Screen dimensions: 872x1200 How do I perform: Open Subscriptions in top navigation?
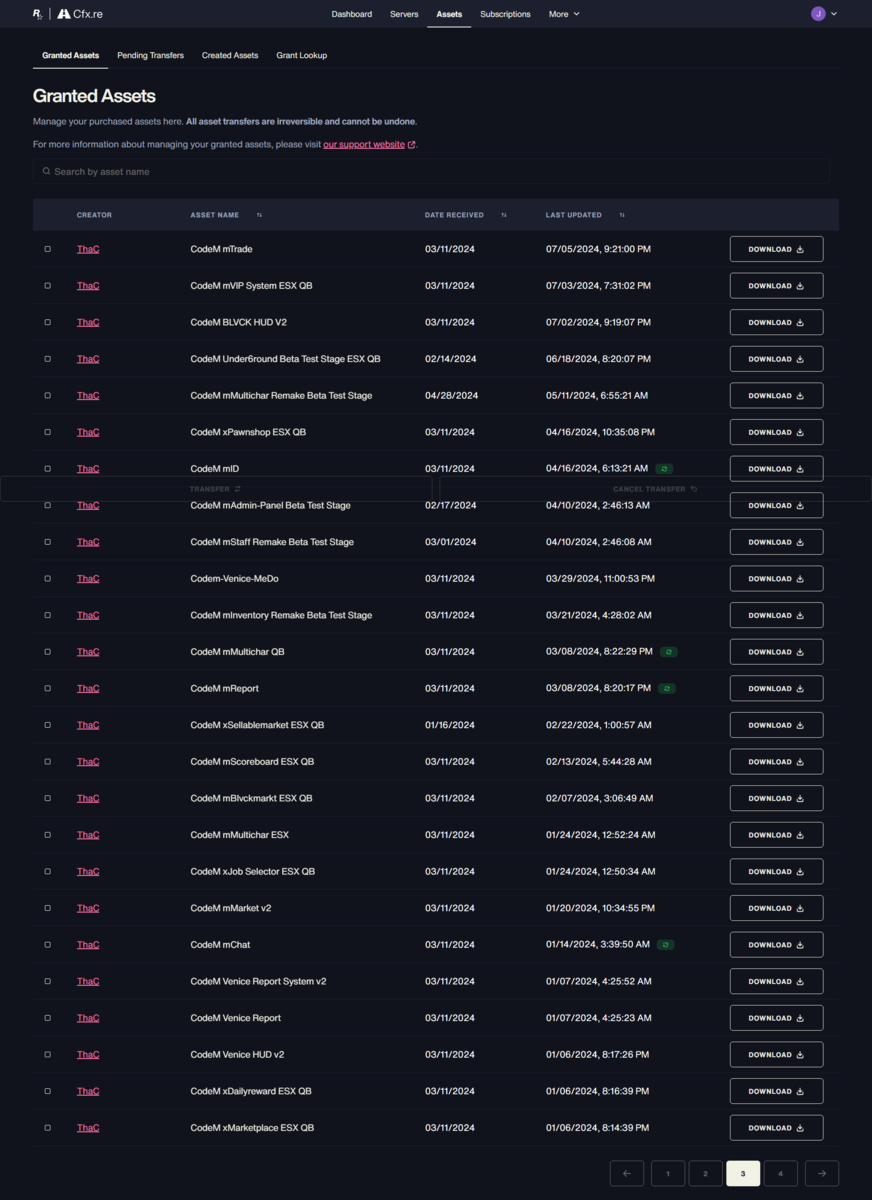(x=505, y=14)
